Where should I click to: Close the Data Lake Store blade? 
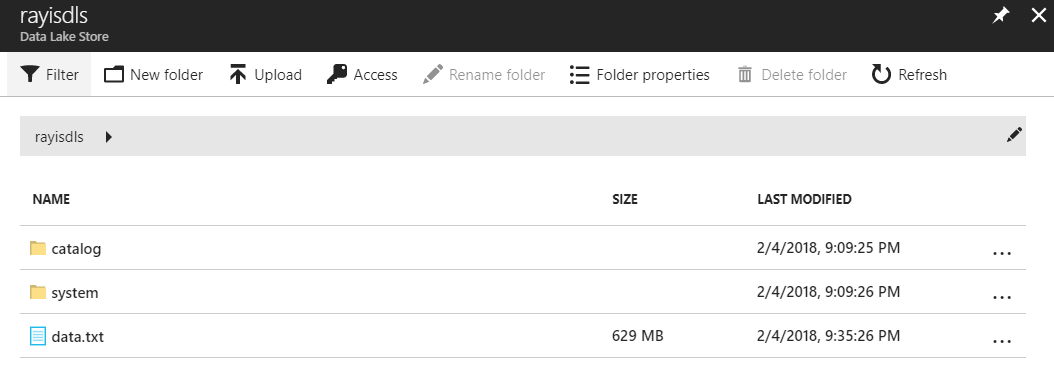coord(1039,17)
